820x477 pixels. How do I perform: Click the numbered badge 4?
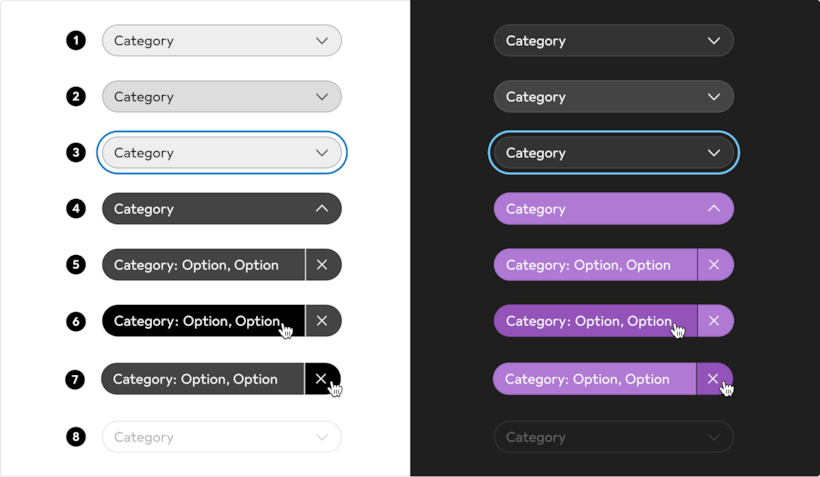76,209
